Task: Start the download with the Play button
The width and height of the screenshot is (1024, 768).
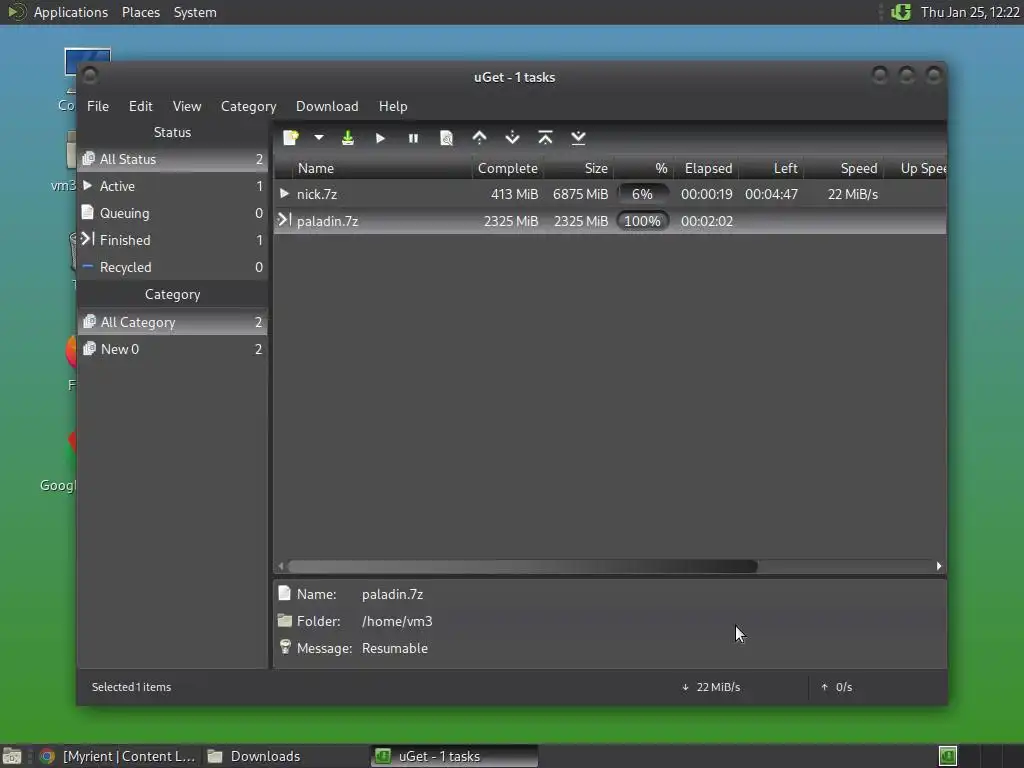Action: (380, 138)
